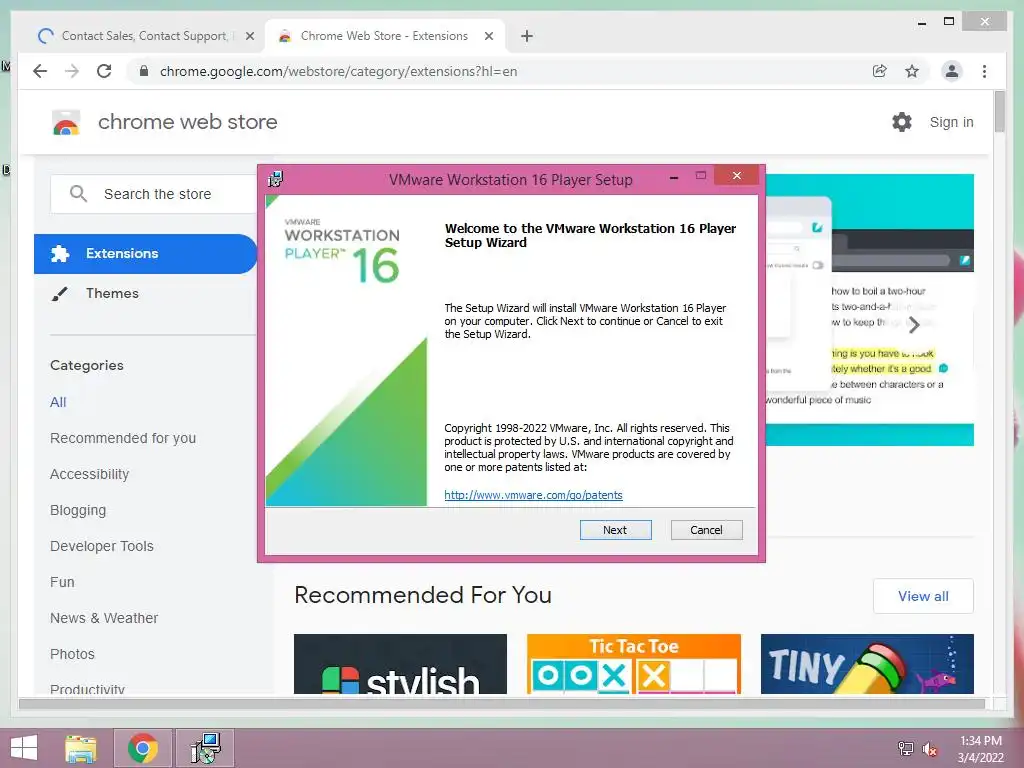The width and height of the screenshot is (1024, 768).
Task: Reload the Chrome Web Store page
Action: coord(104,71)
